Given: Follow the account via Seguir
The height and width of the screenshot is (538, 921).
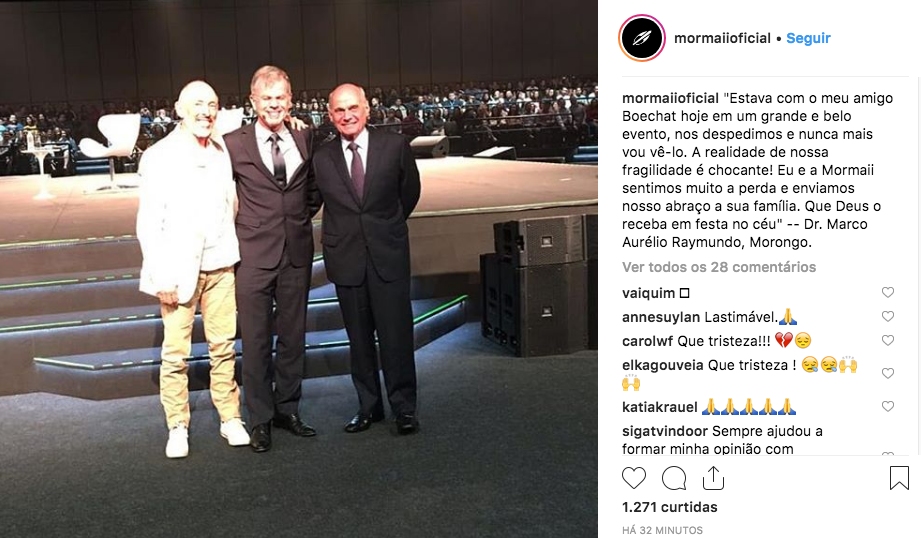Looking at the screenshot, I should (x=808, y=38).
